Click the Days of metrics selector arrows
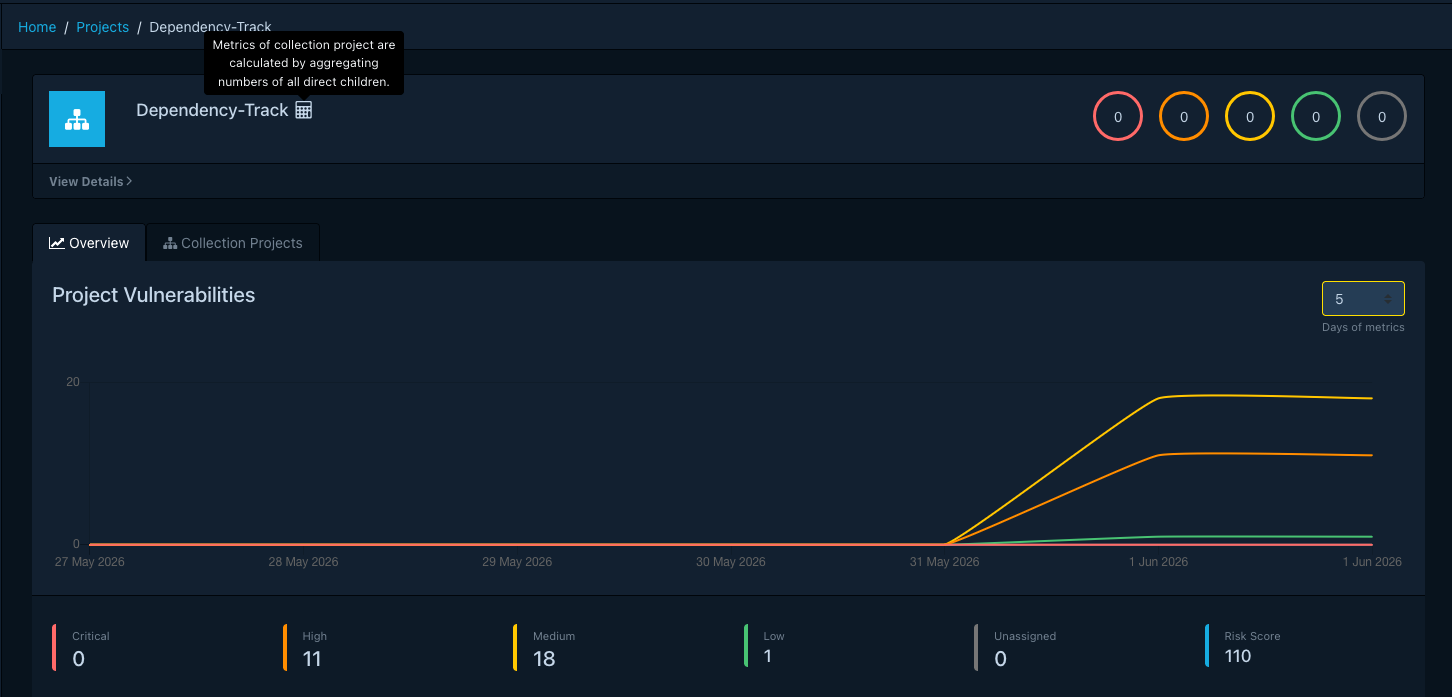 click(x=1387, y=299)
